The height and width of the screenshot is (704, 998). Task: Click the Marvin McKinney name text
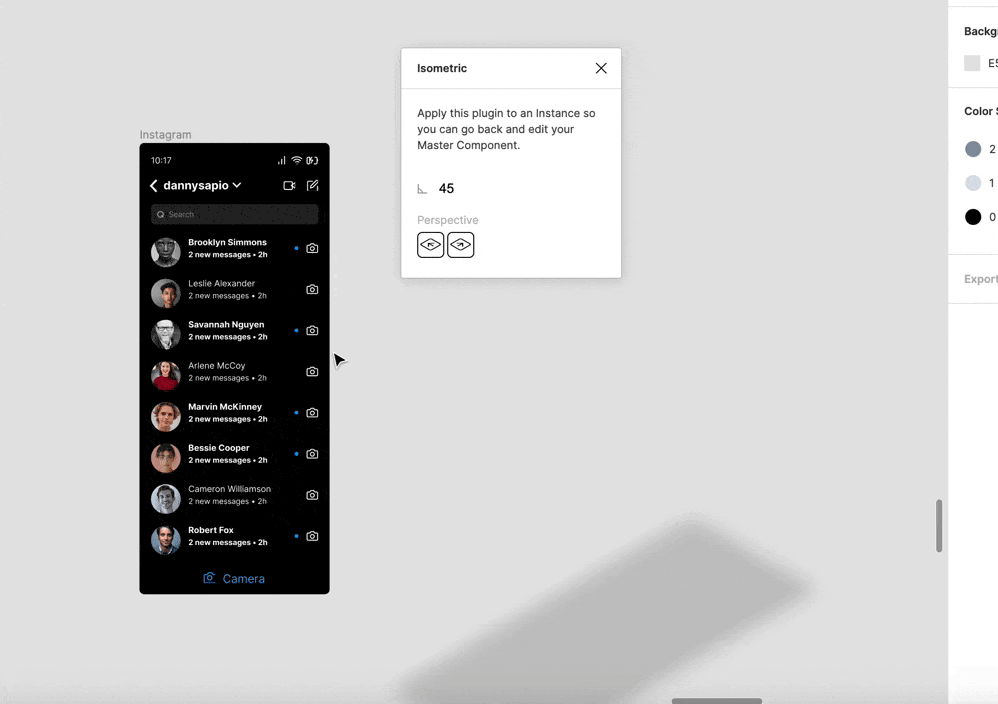click(225, 407)
